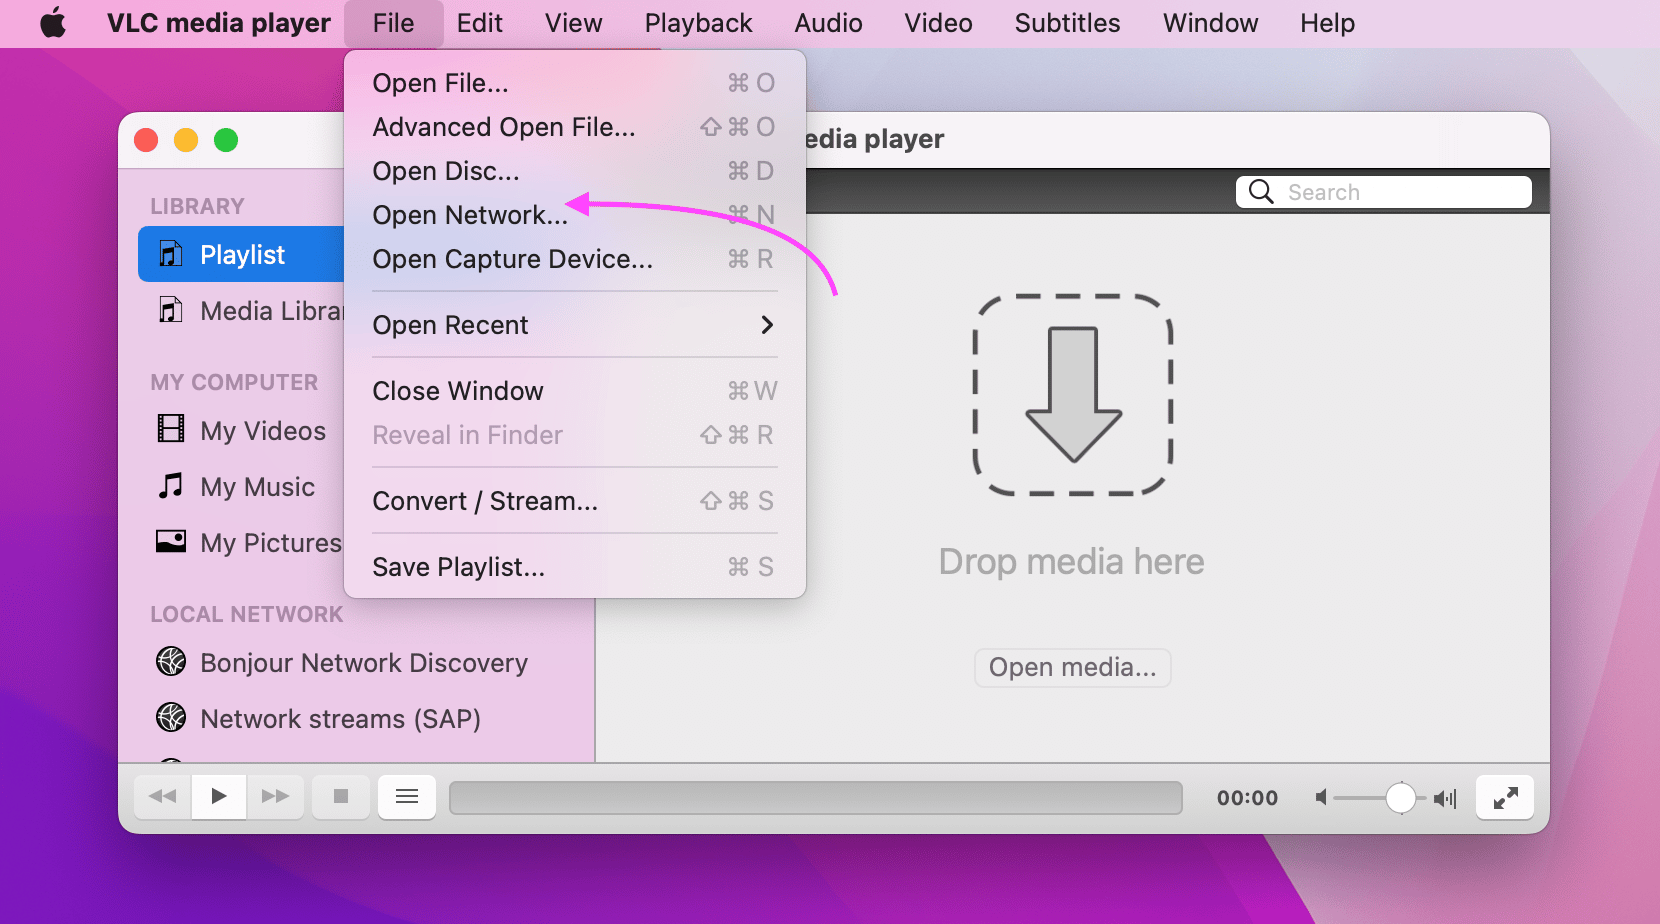Open the Audio menu

click(x=828, y=23)
